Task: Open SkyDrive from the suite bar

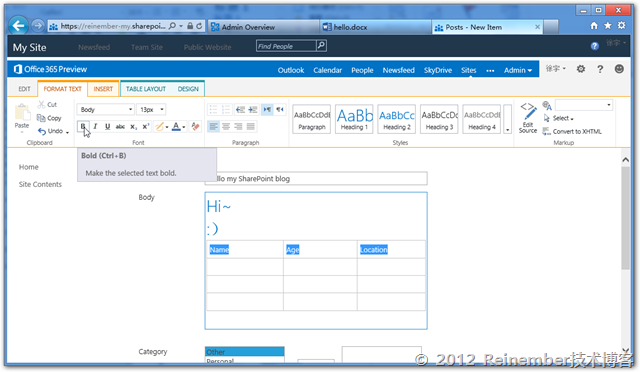Action: coord(438,70)
